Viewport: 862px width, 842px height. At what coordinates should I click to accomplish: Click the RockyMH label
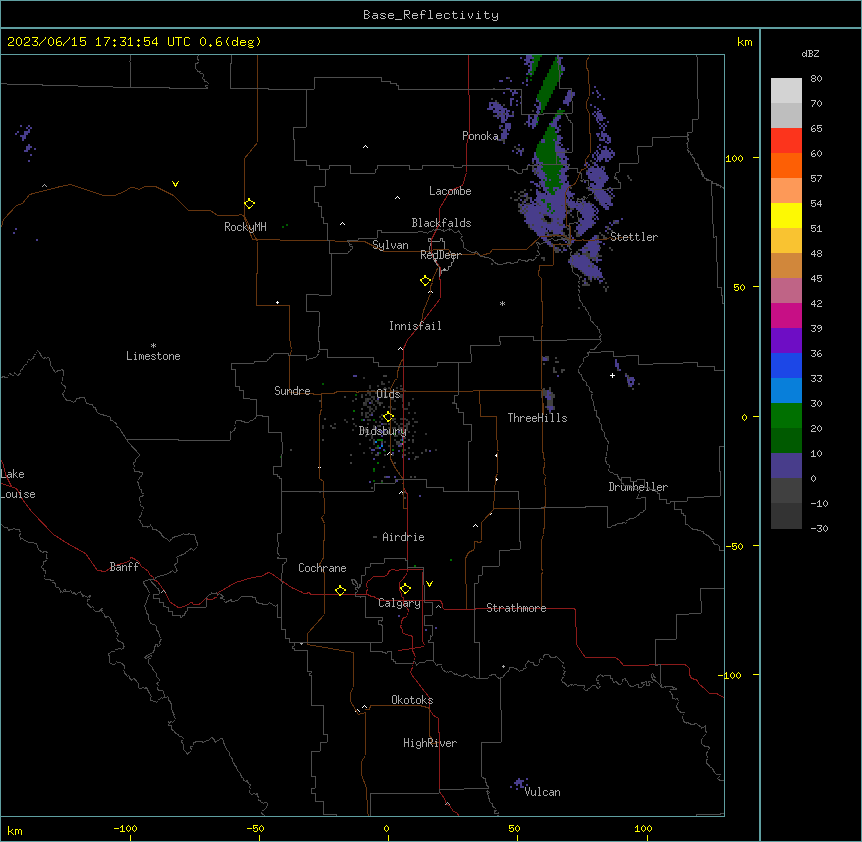[245, 227]
